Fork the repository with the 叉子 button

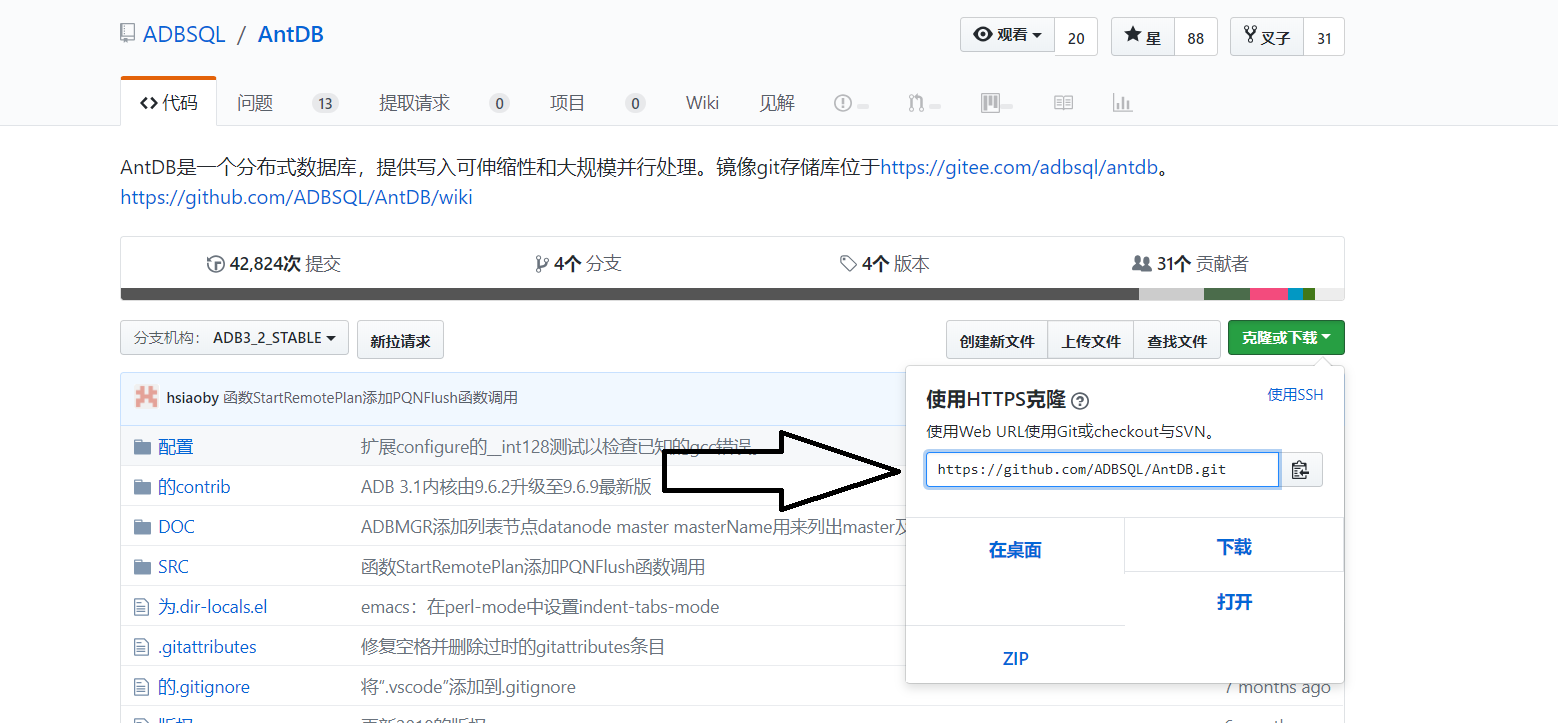pos(1267,37)
